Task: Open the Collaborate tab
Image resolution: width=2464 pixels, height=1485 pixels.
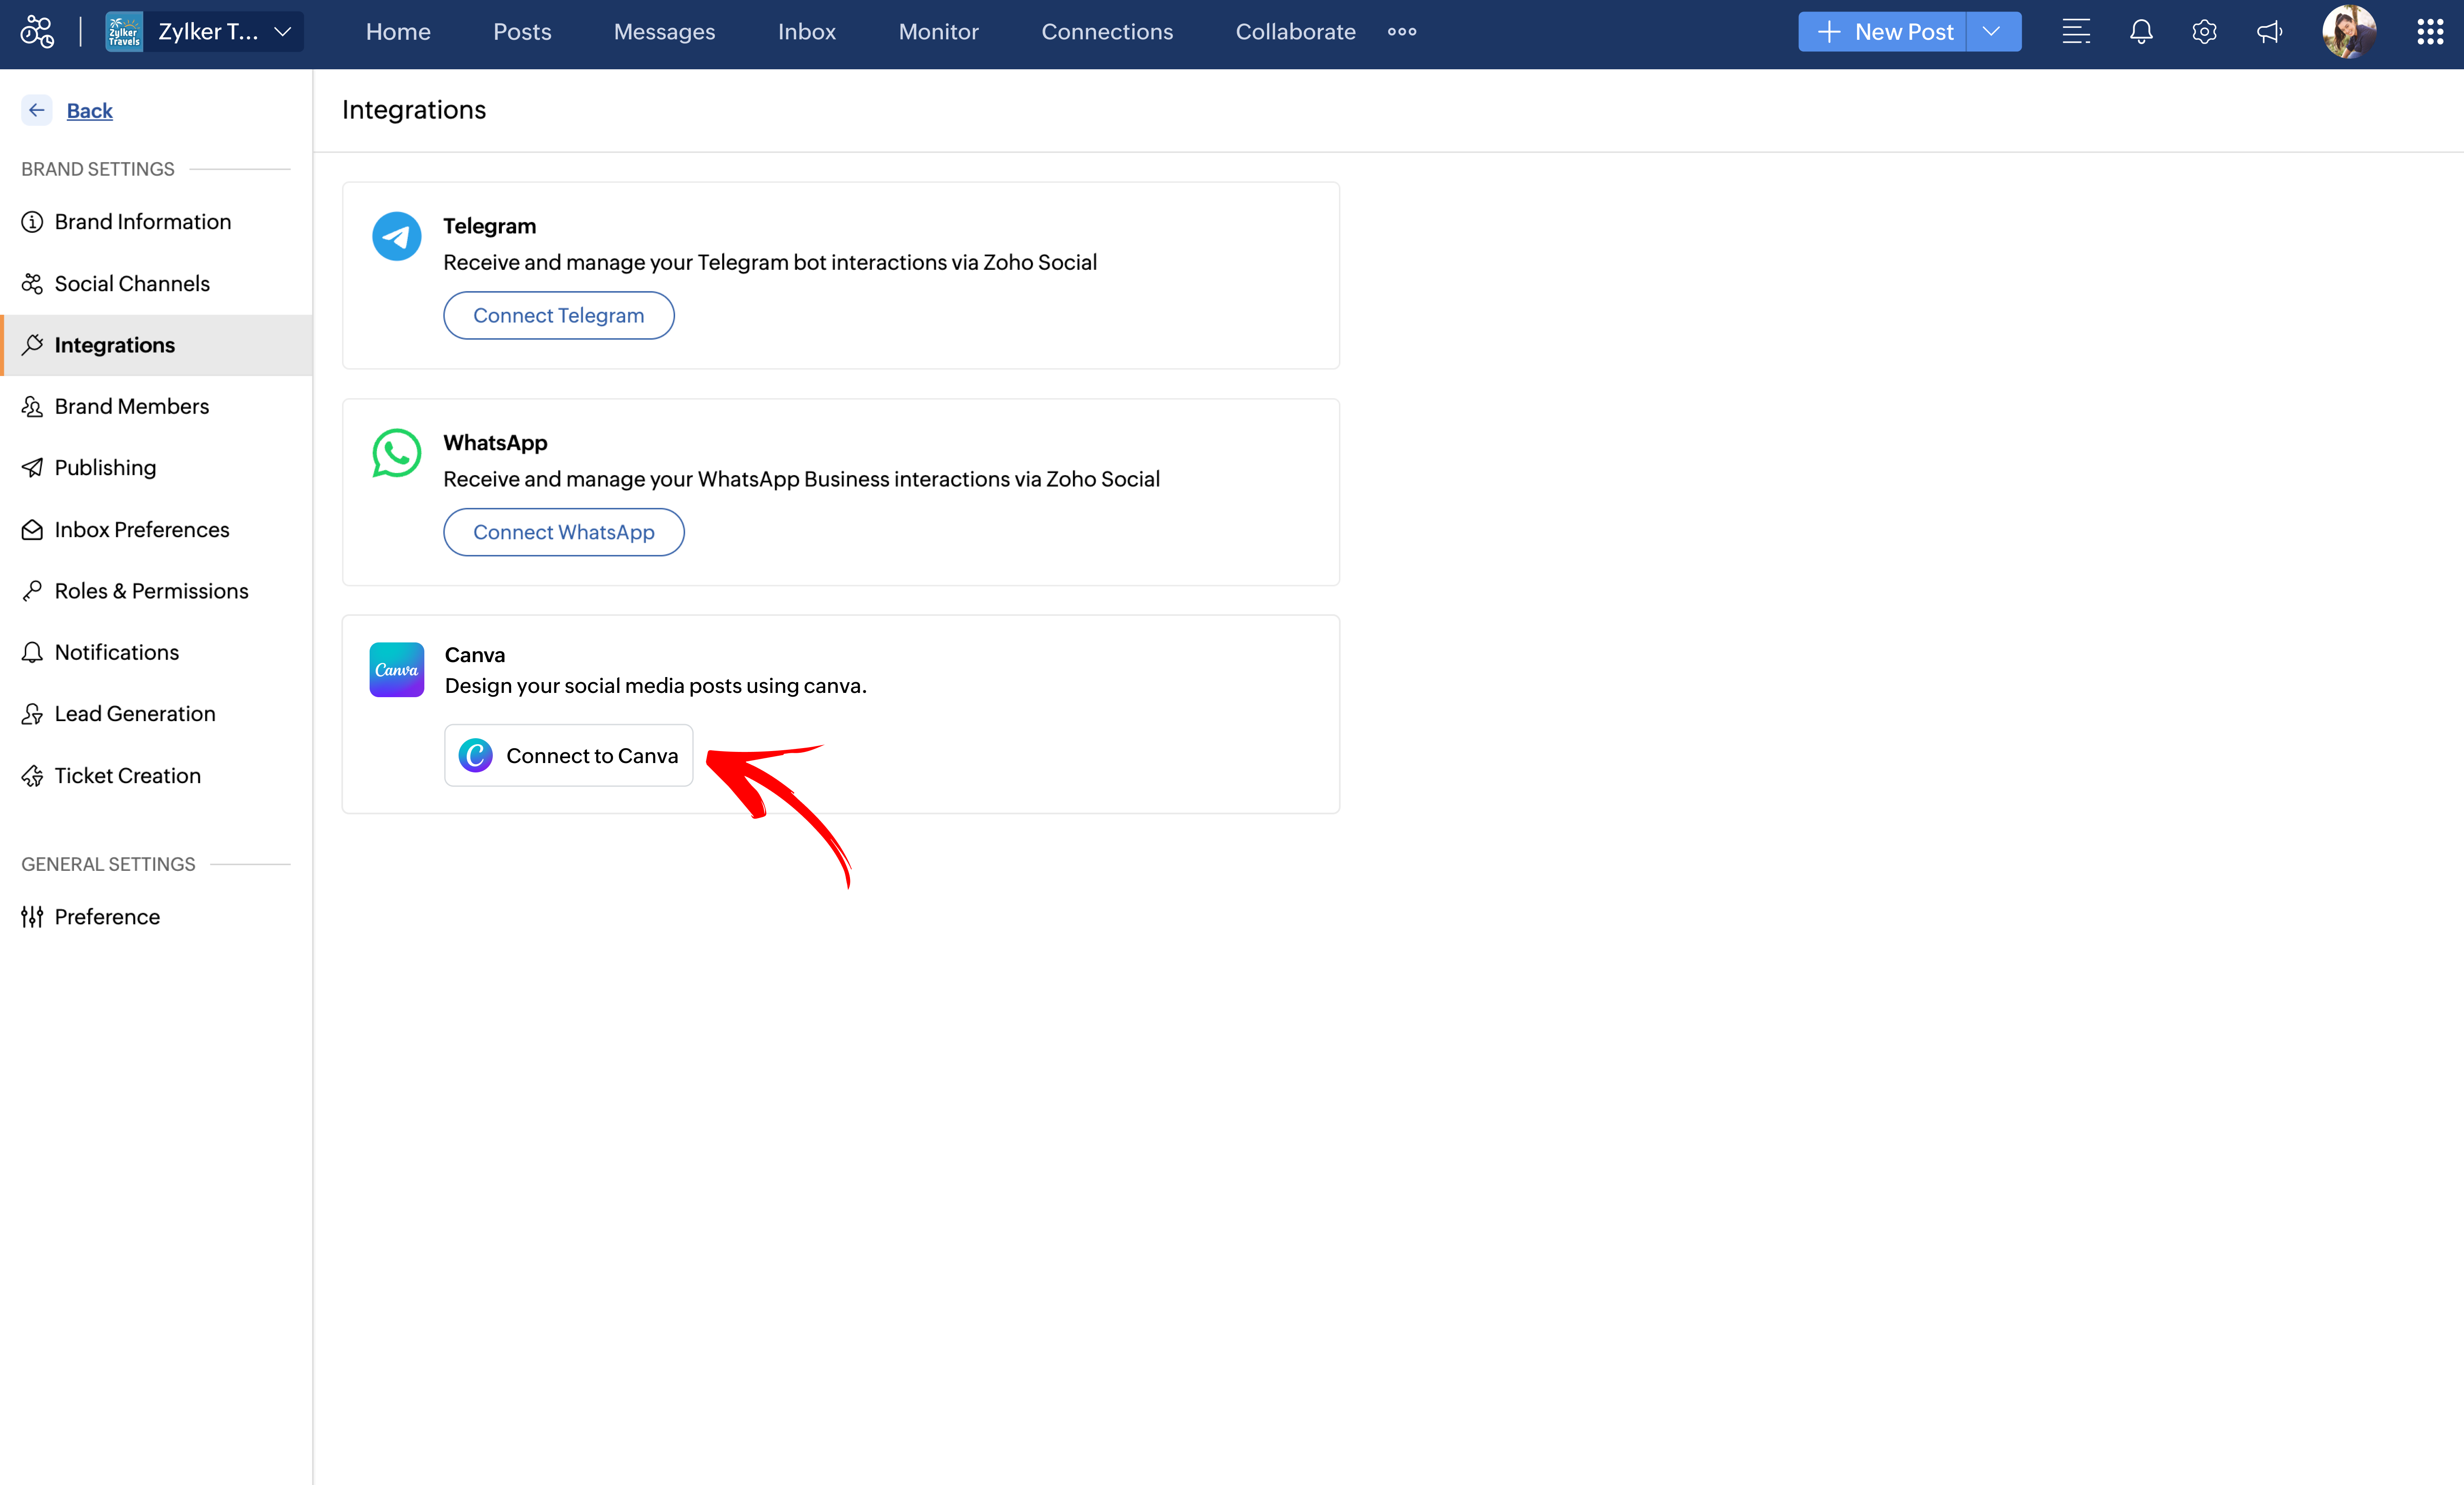Action: pos(1295,32)
